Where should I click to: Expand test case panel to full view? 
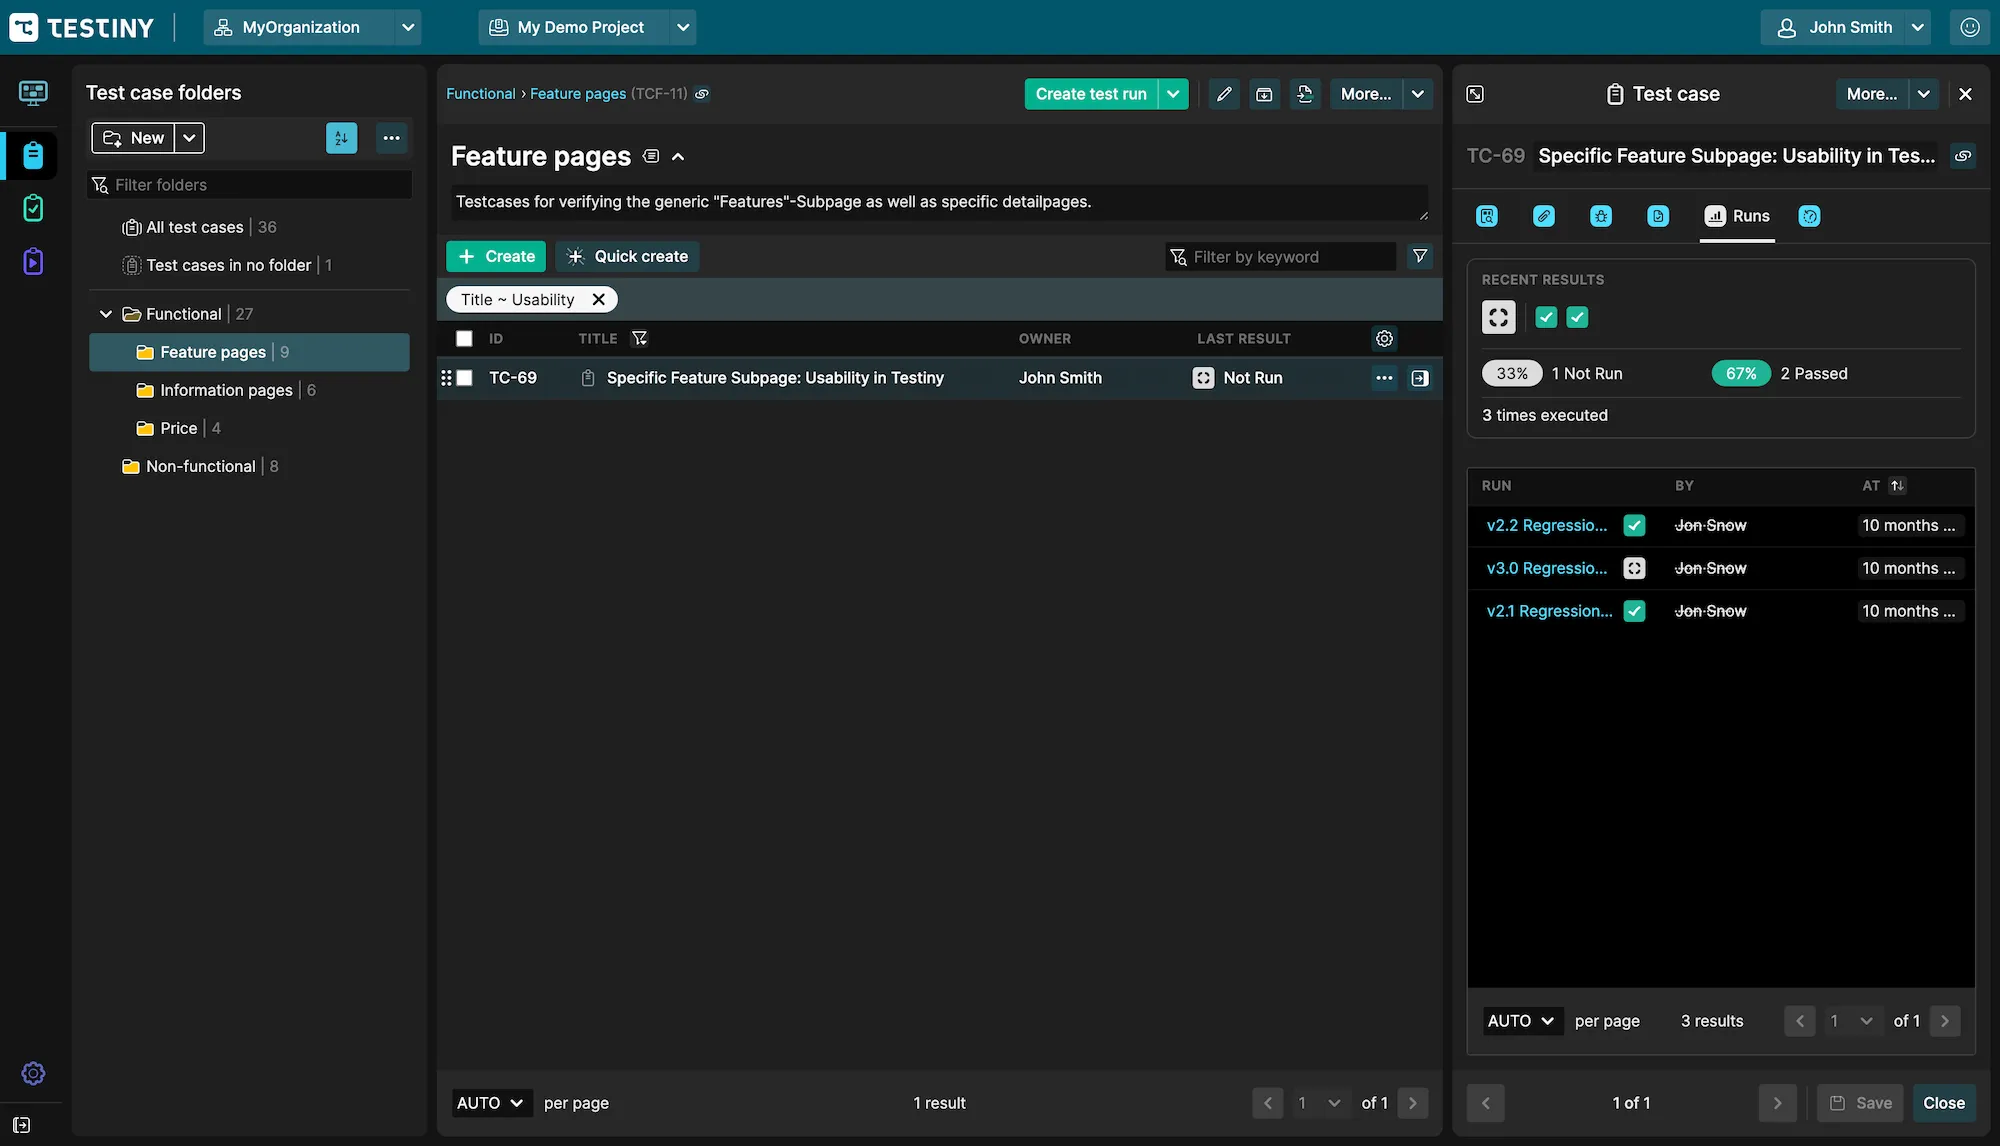coord(1475,94)
